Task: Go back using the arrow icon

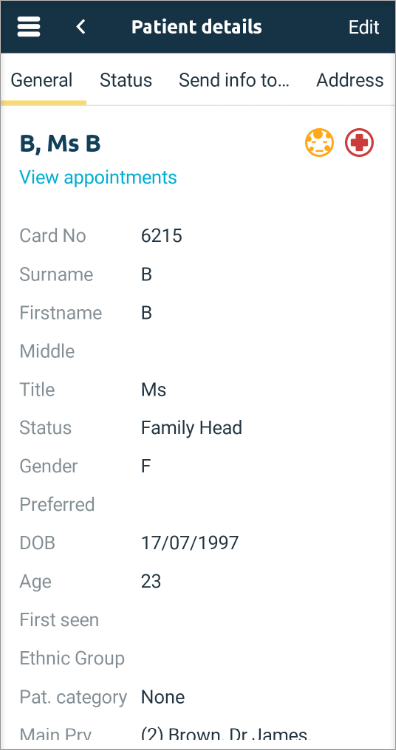Action: coord(81,27)
